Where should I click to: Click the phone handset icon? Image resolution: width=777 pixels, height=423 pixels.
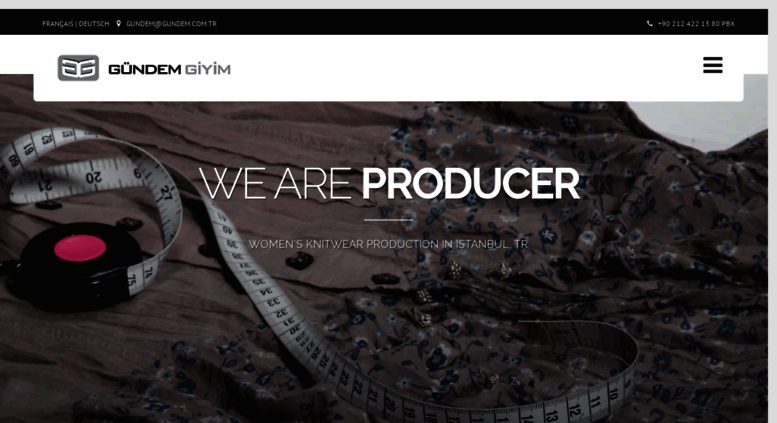click(650, 23)
